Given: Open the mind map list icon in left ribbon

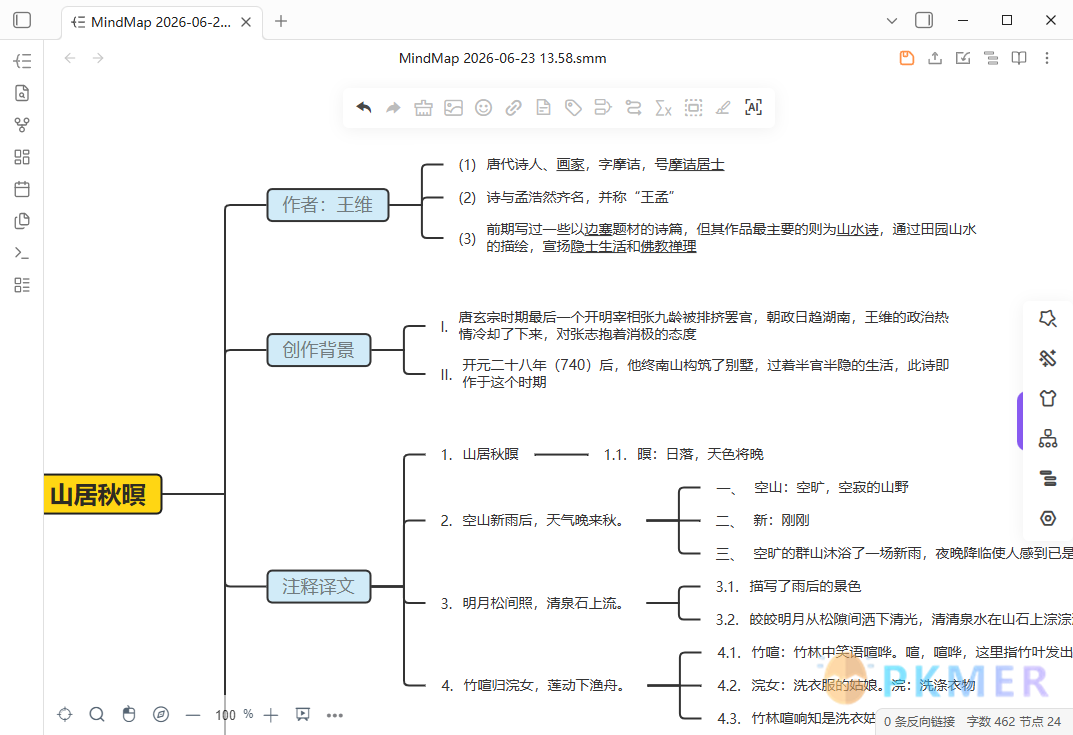Looking at the screenshot, I should (x=22, y=61).
